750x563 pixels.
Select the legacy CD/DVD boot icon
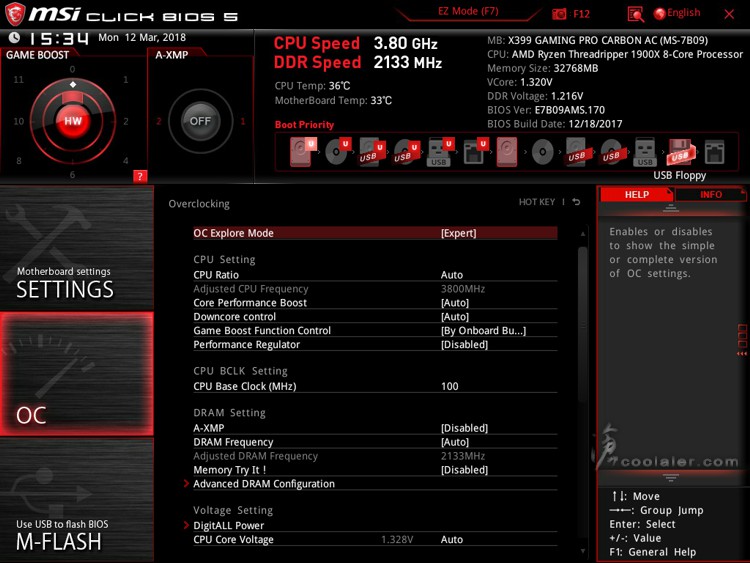(x=542, y=153)
